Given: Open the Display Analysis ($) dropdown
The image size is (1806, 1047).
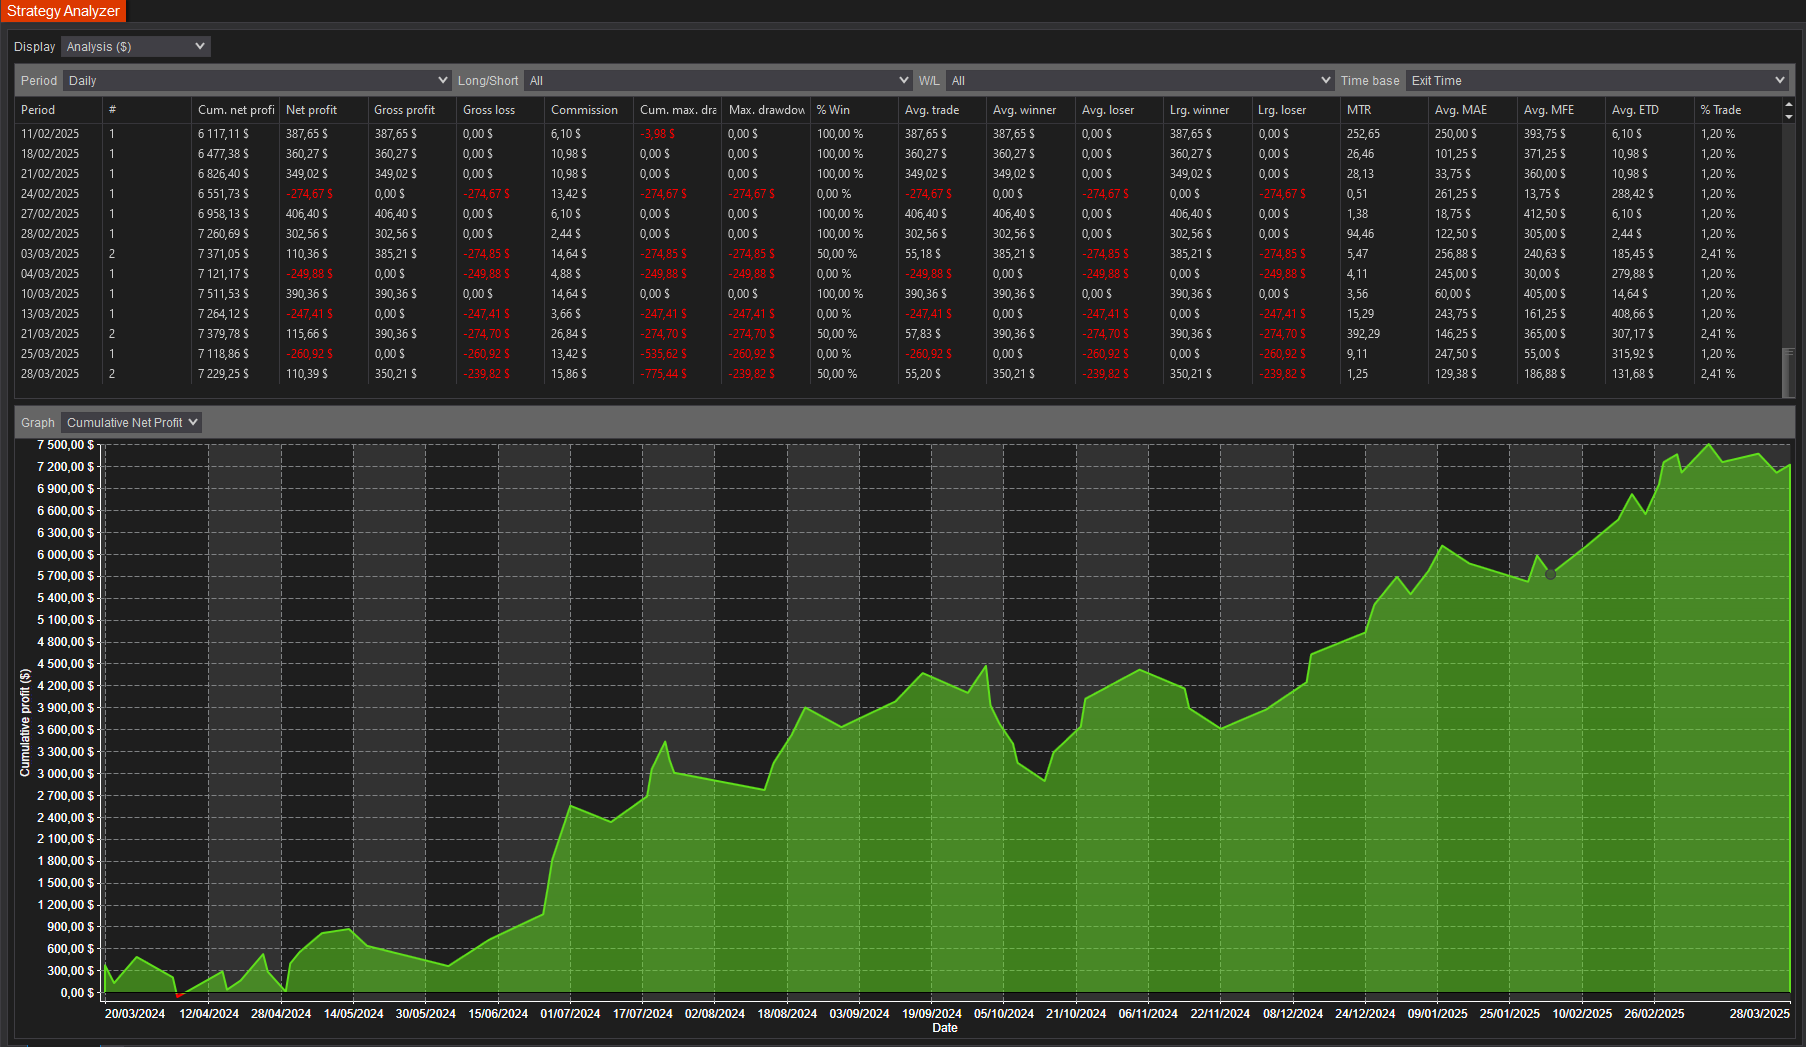Looking at the screenshot, I should [x=135, y=47].
